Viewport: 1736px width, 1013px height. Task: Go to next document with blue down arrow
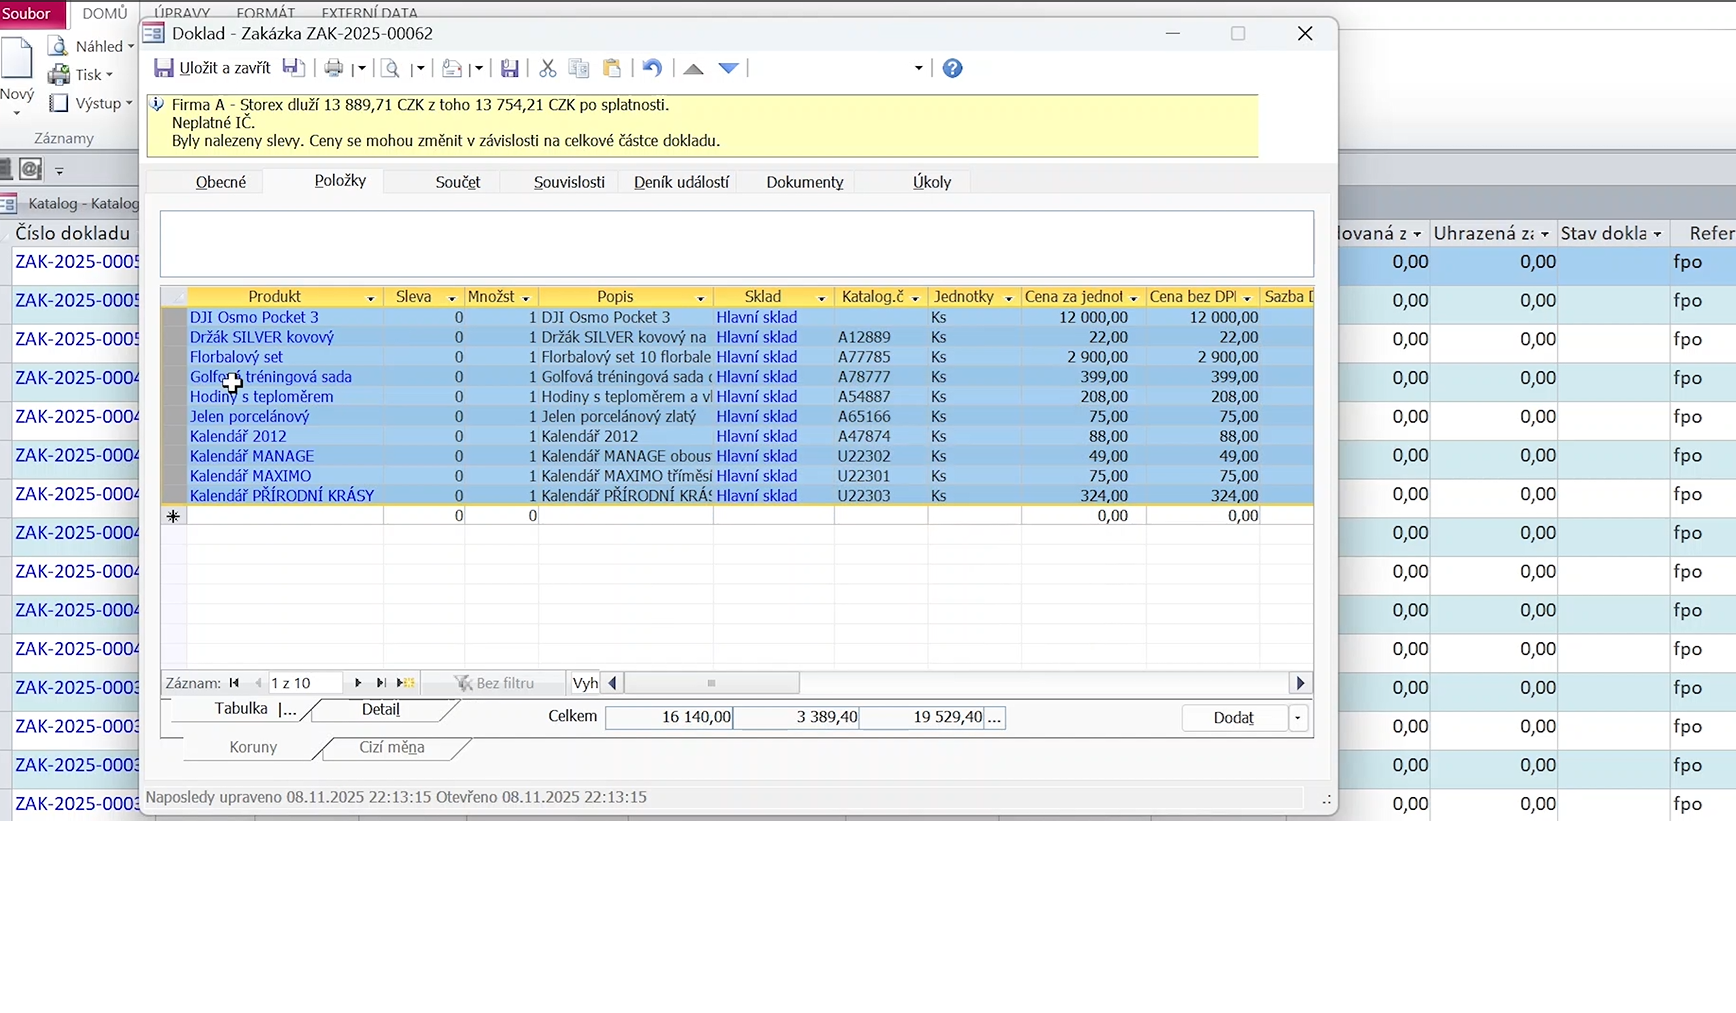tap(729, 68)
